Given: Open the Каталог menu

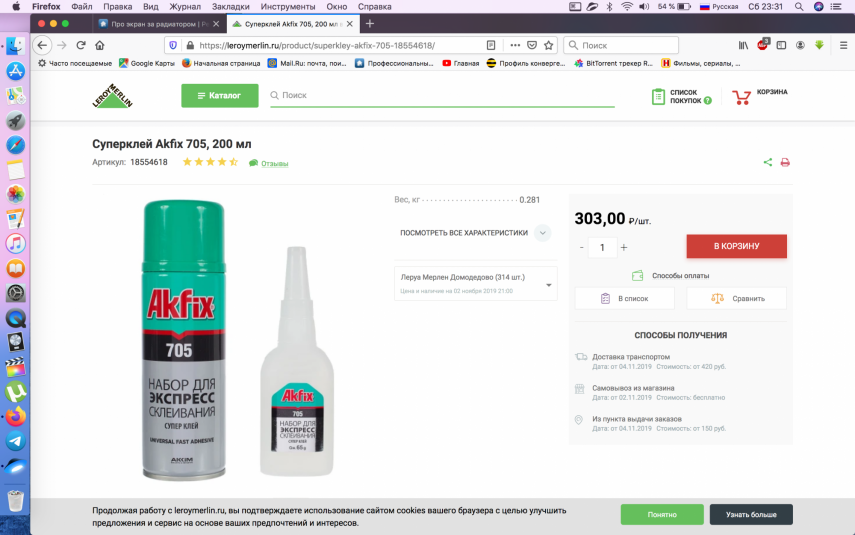Looking at the screenshot, I should (x=219, y=96).
